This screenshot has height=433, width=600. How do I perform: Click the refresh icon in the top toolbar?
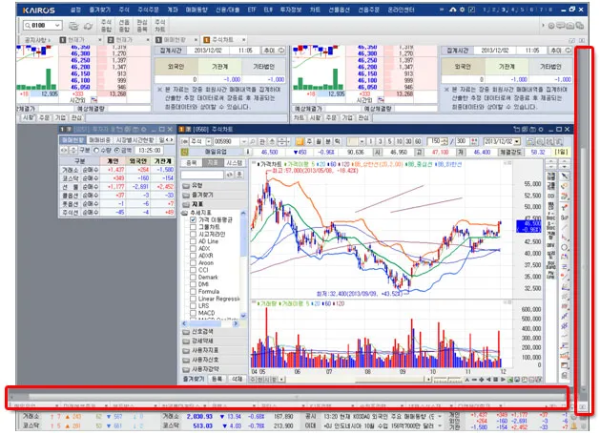(x=88, y=26)
